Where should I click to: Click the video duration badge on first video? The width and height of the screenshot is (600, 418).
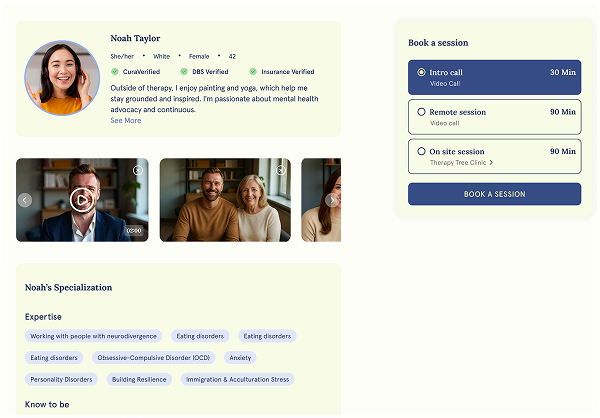pos(134,231)
